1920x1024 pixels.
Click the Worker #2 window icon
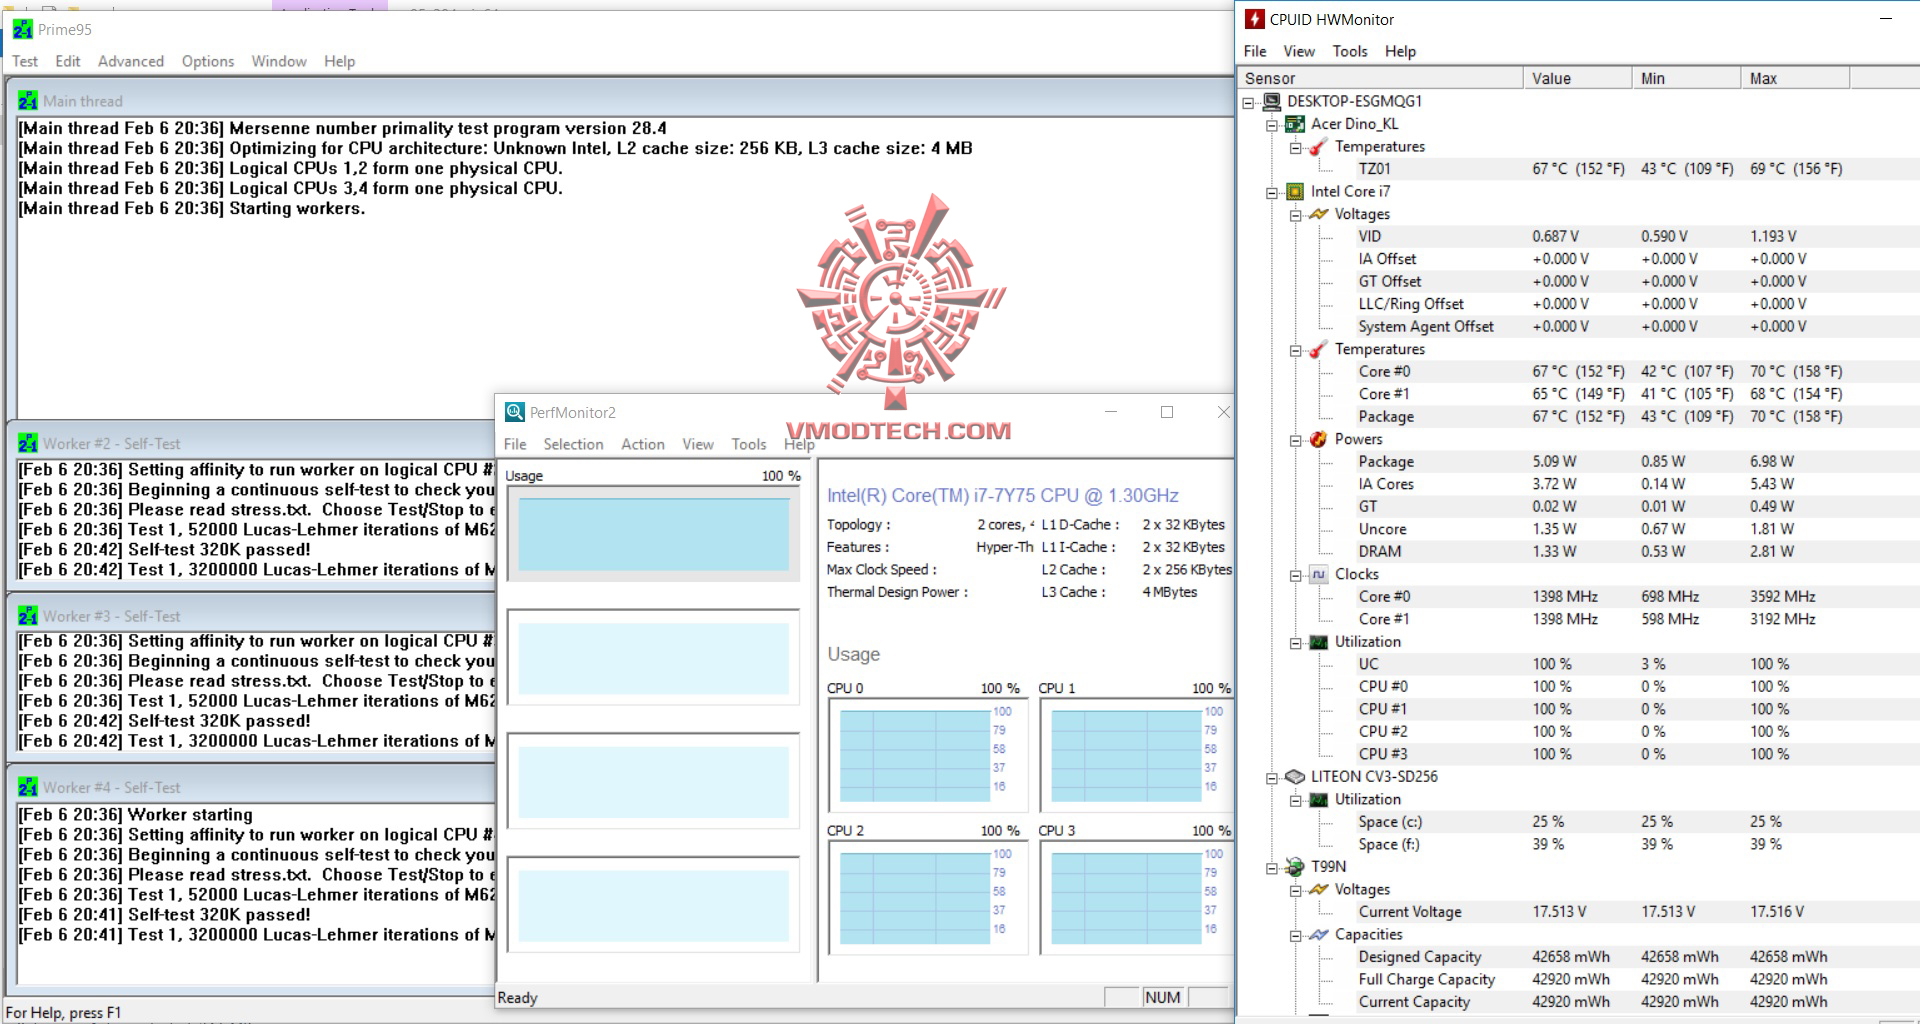pos(28,444)
